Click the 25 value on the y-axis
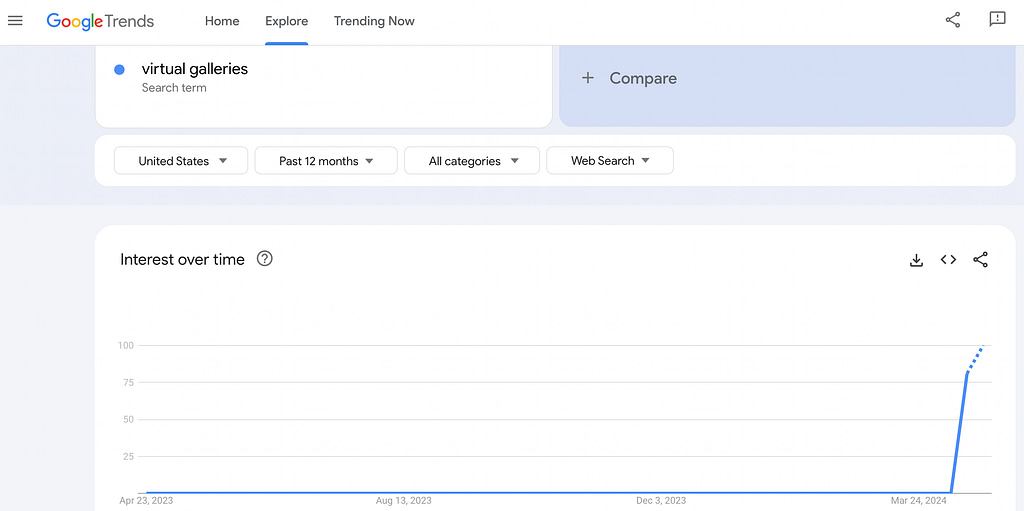Screen dimensions: 1024x511 click(x=128, y=456)
